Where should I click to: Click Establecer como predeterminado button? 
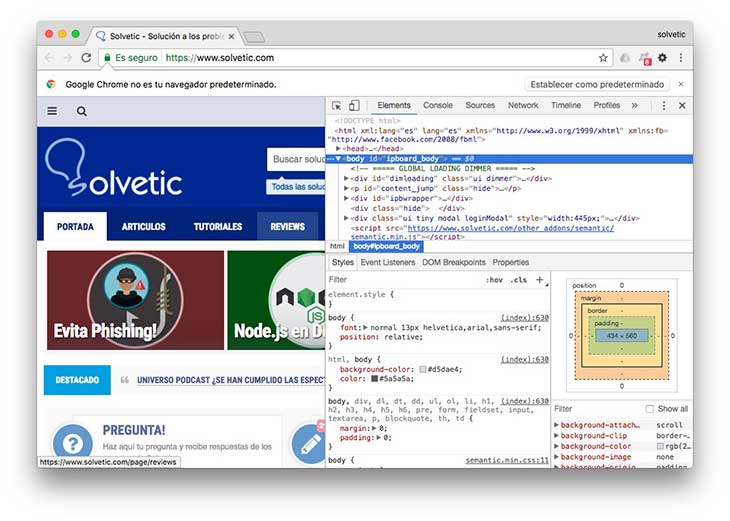[x=597, y=84]
